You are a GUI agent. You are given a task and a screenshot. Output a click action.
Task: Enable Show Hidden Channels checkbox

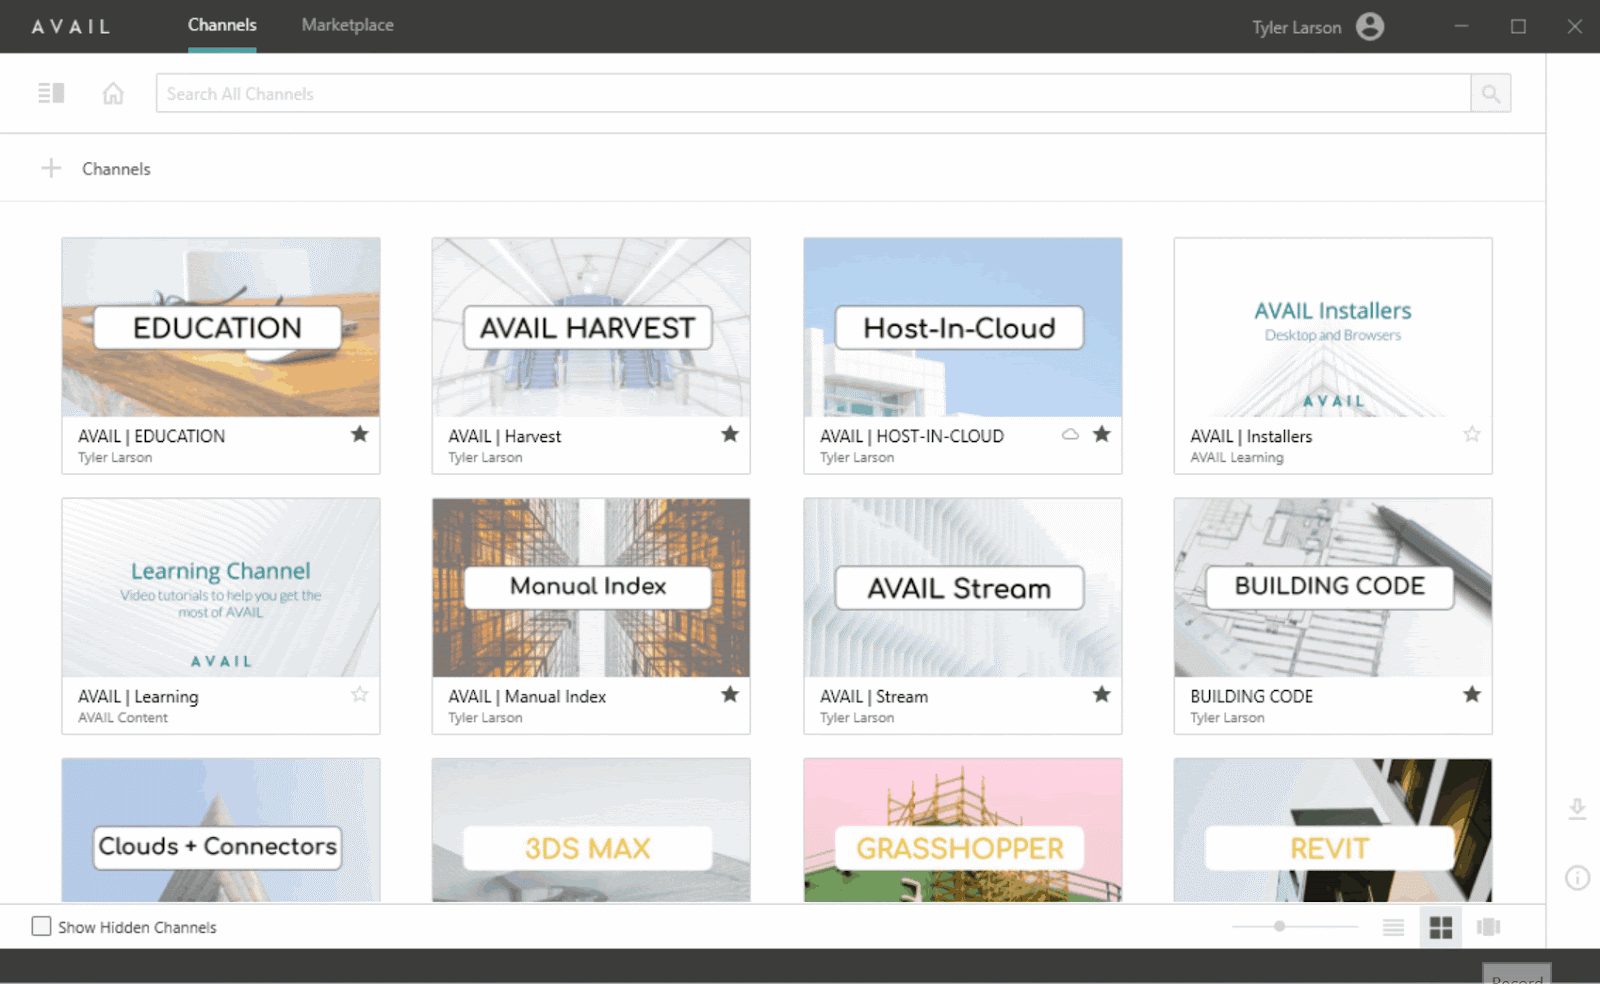click(x=41, y=926)
